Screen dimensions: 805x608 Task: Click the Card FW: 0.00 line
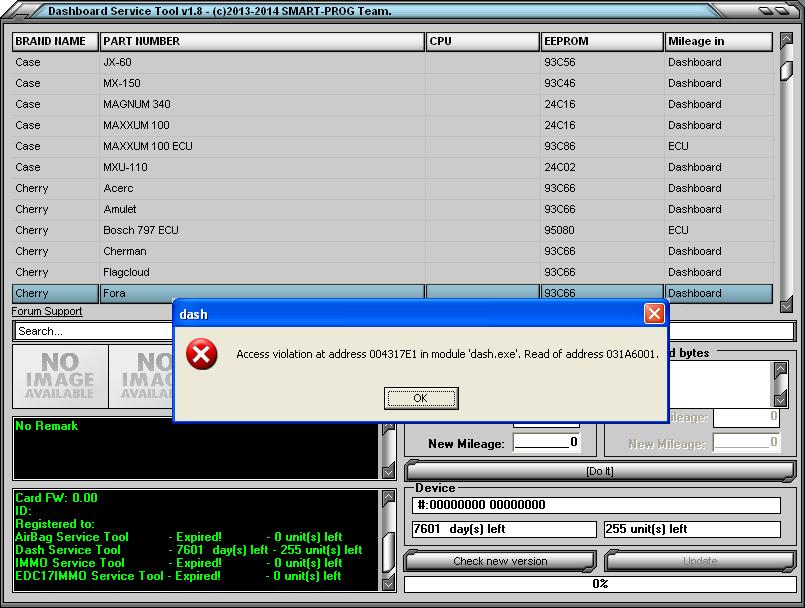(x=56, y=498)
